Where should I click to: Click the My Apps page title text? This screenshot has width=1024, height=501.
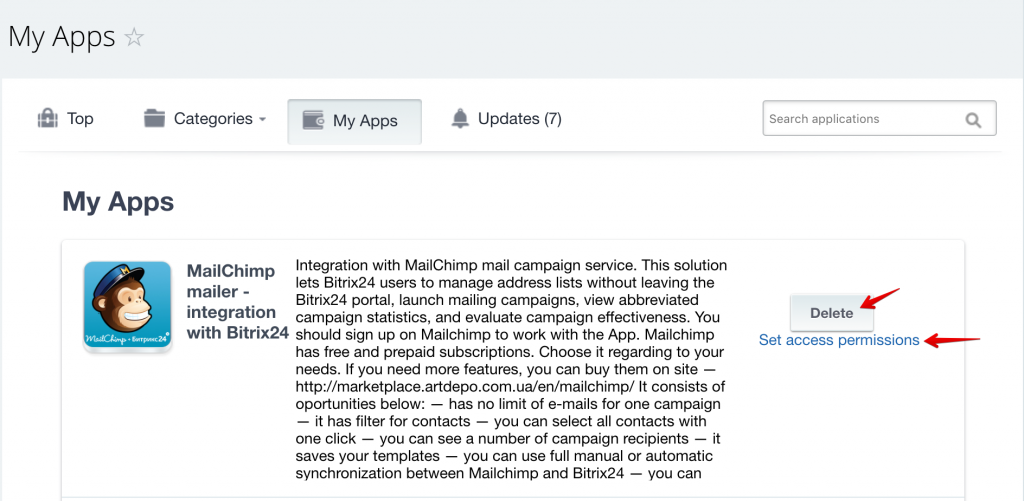click(62, 37)
